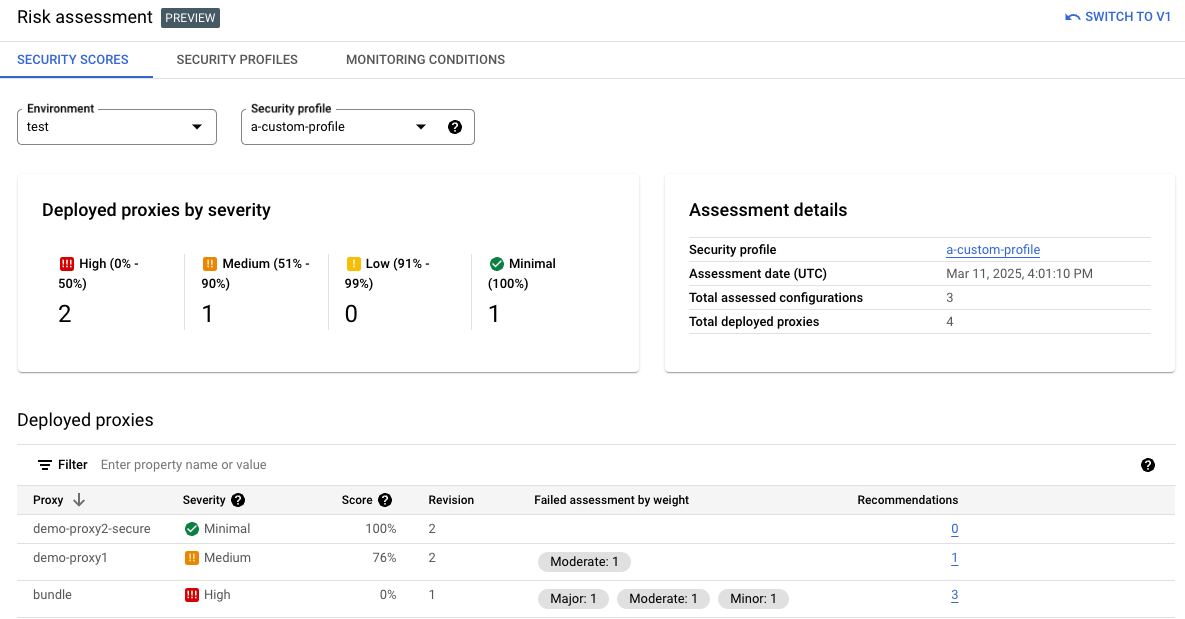
Task: Click the Medium severity icon next to demo-proxy1
Action: [192, 558]
